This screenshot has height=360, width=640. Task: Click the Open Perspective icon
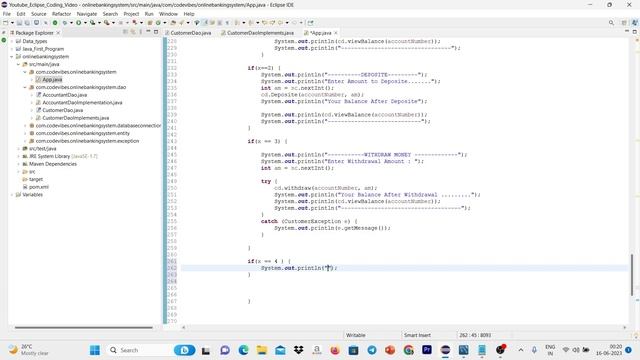click(624, 23)
